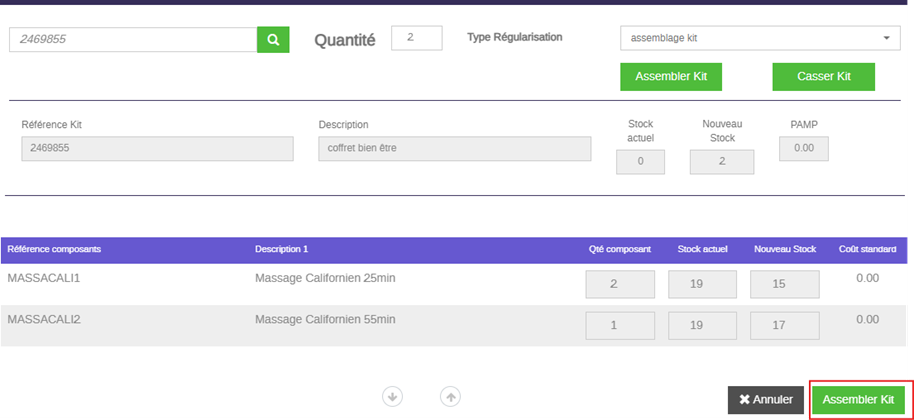The image size is (914, 420).
Task: Click the down arrow circle icon
Action: click(x=392, y=397)
